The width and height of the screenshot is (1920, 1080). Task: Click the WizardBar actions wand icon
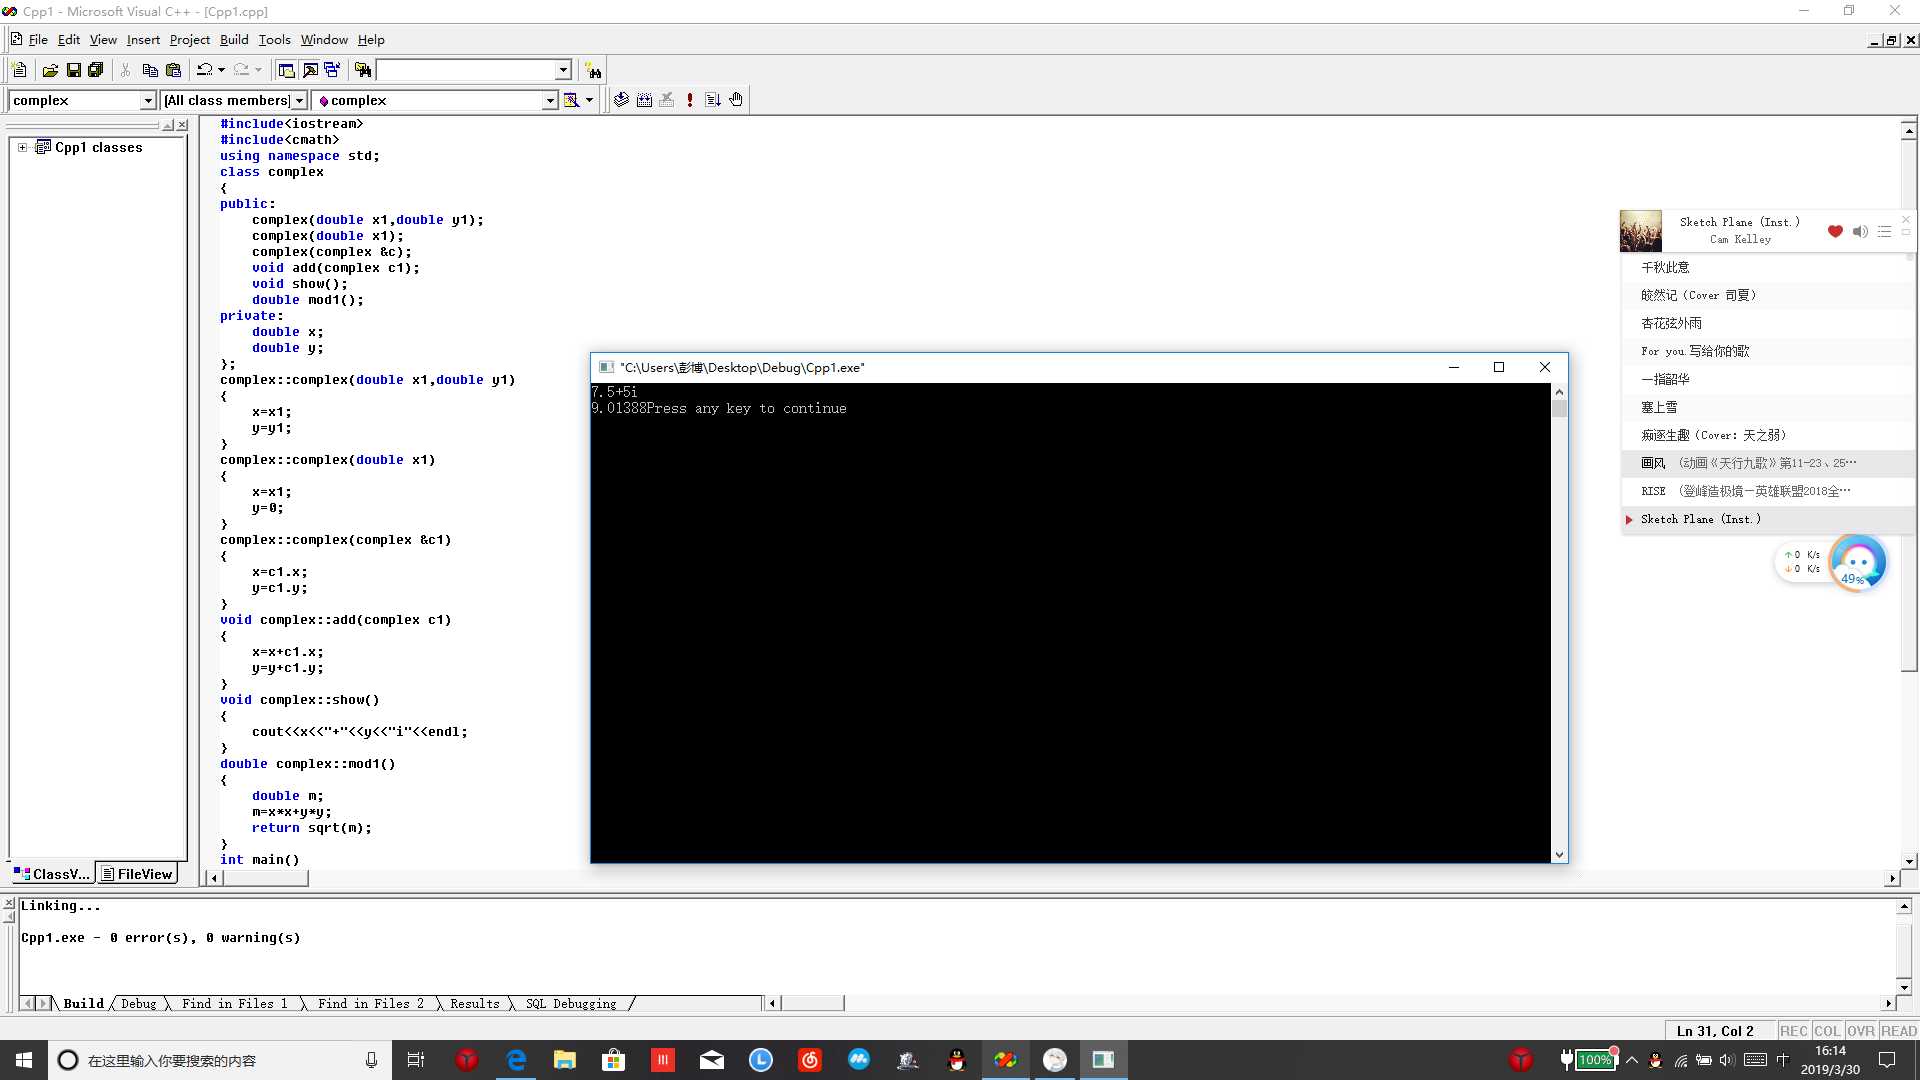pos(571,100)
